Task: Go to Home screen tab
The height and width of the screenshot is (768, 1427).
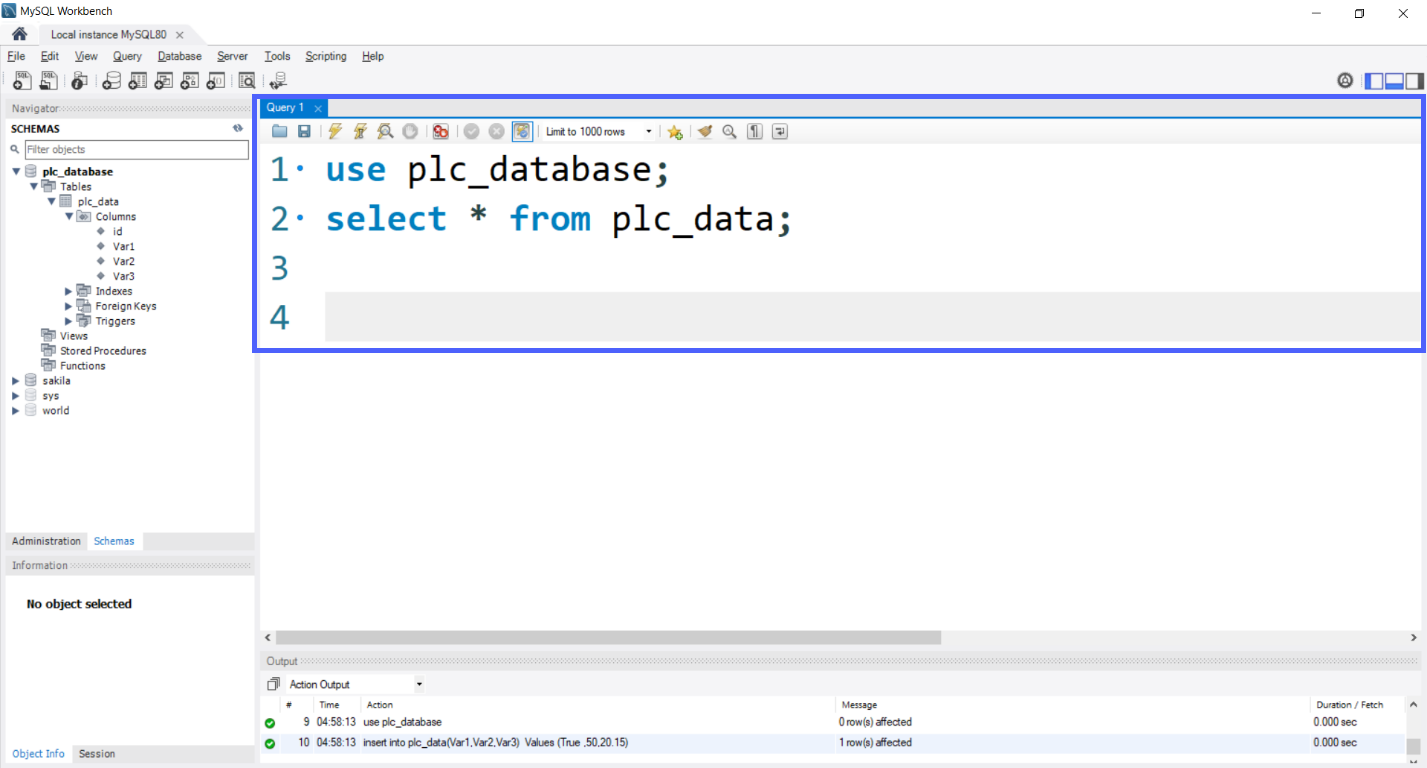Action: pyautogui.click(x=19, y=34)
